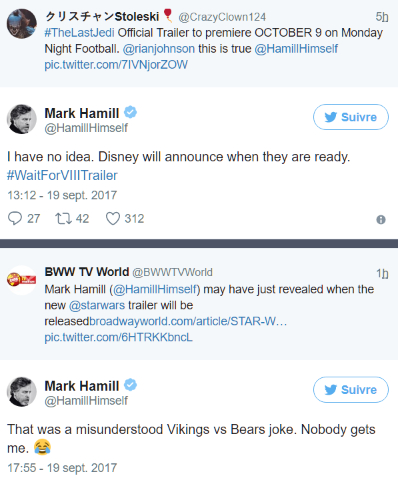The width and height of the screenshot is (398, 480).
Task: Open the tweet info circle icon
Action: click(x=381, y=220)
